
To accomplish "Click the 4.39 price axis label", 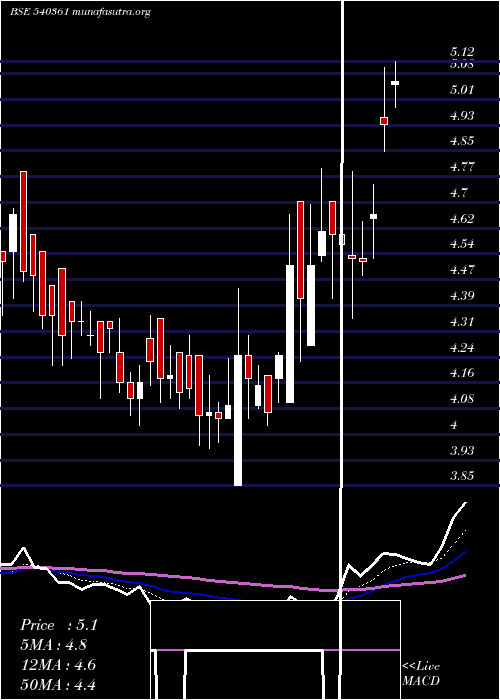I will (462, 296).
